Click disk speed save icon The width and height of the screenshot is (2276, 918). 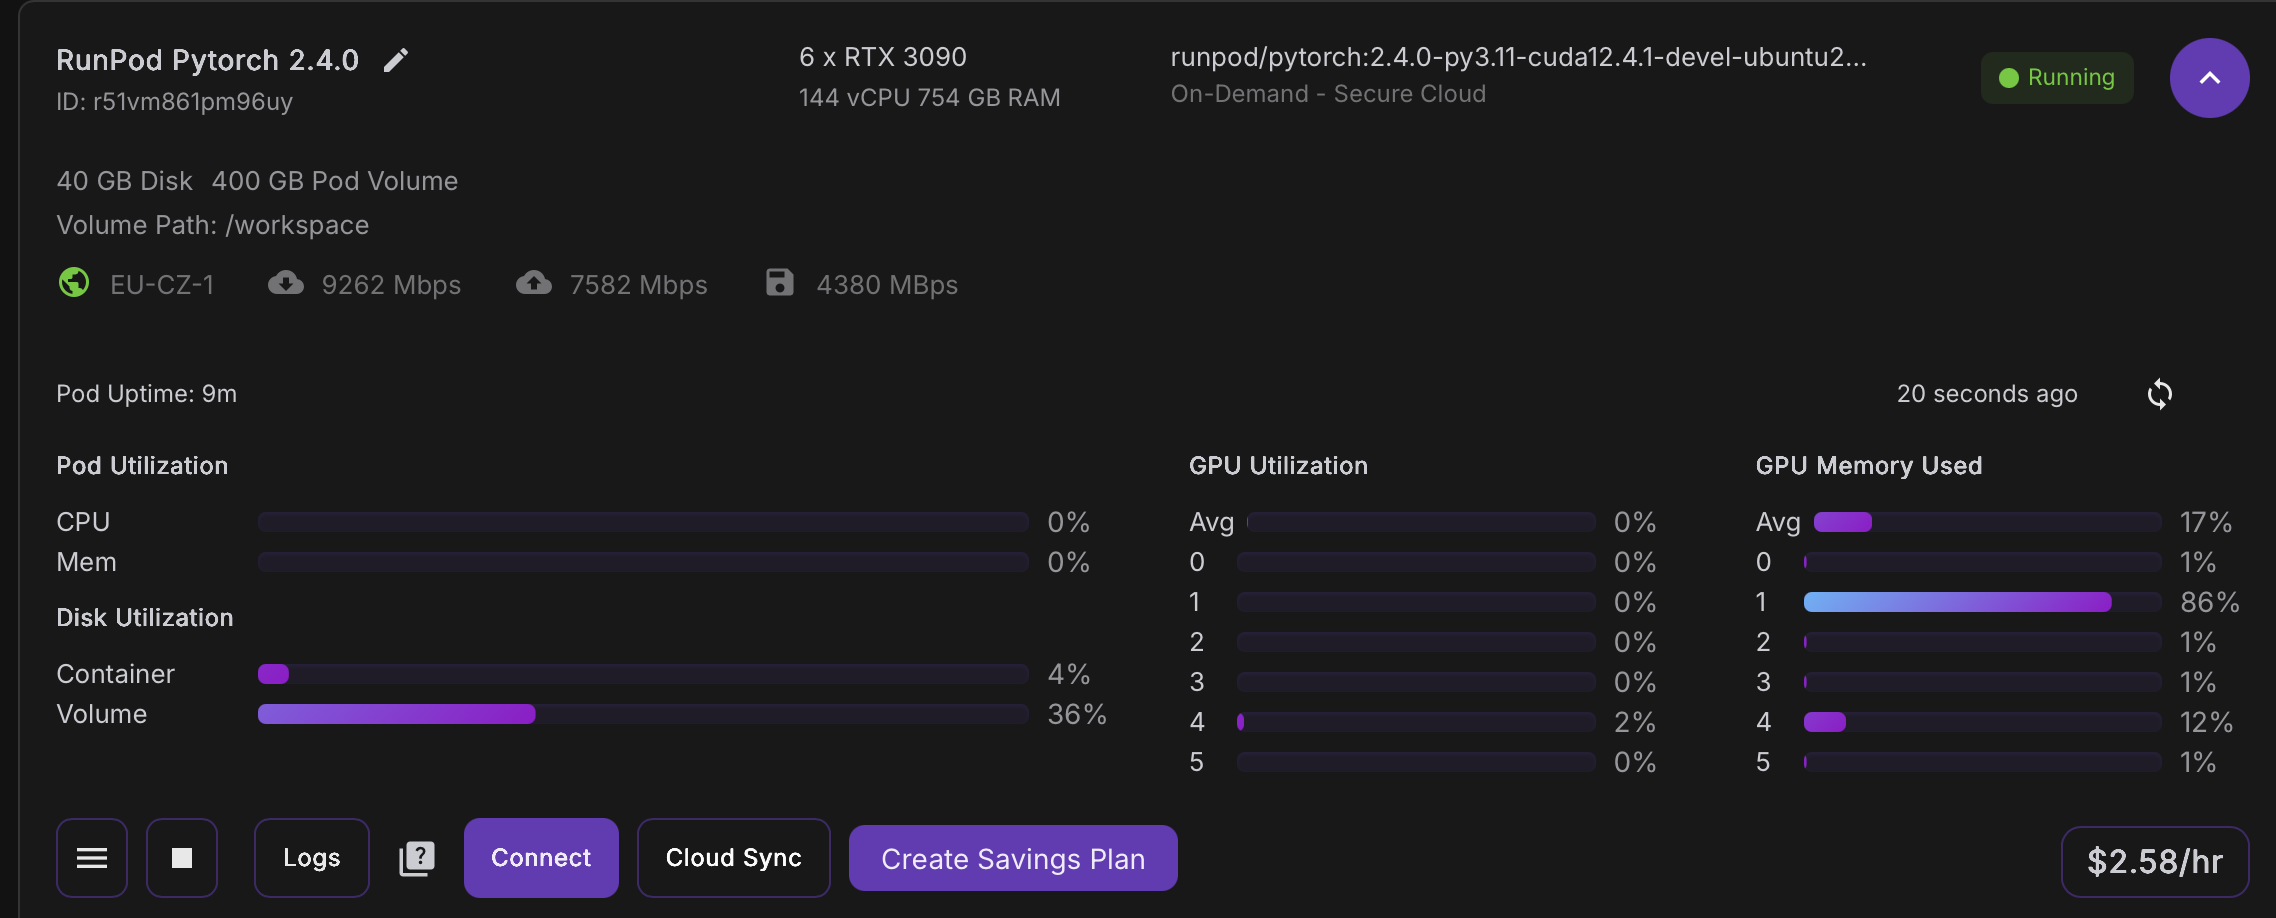780,283
